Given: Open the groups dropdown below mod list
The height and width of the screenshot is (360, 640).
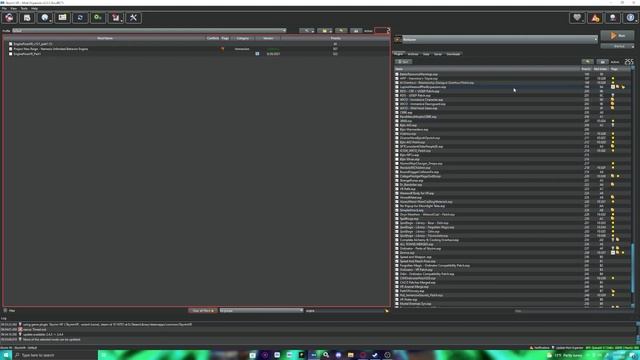Looking at the screenshot, I should click(261, 311).
